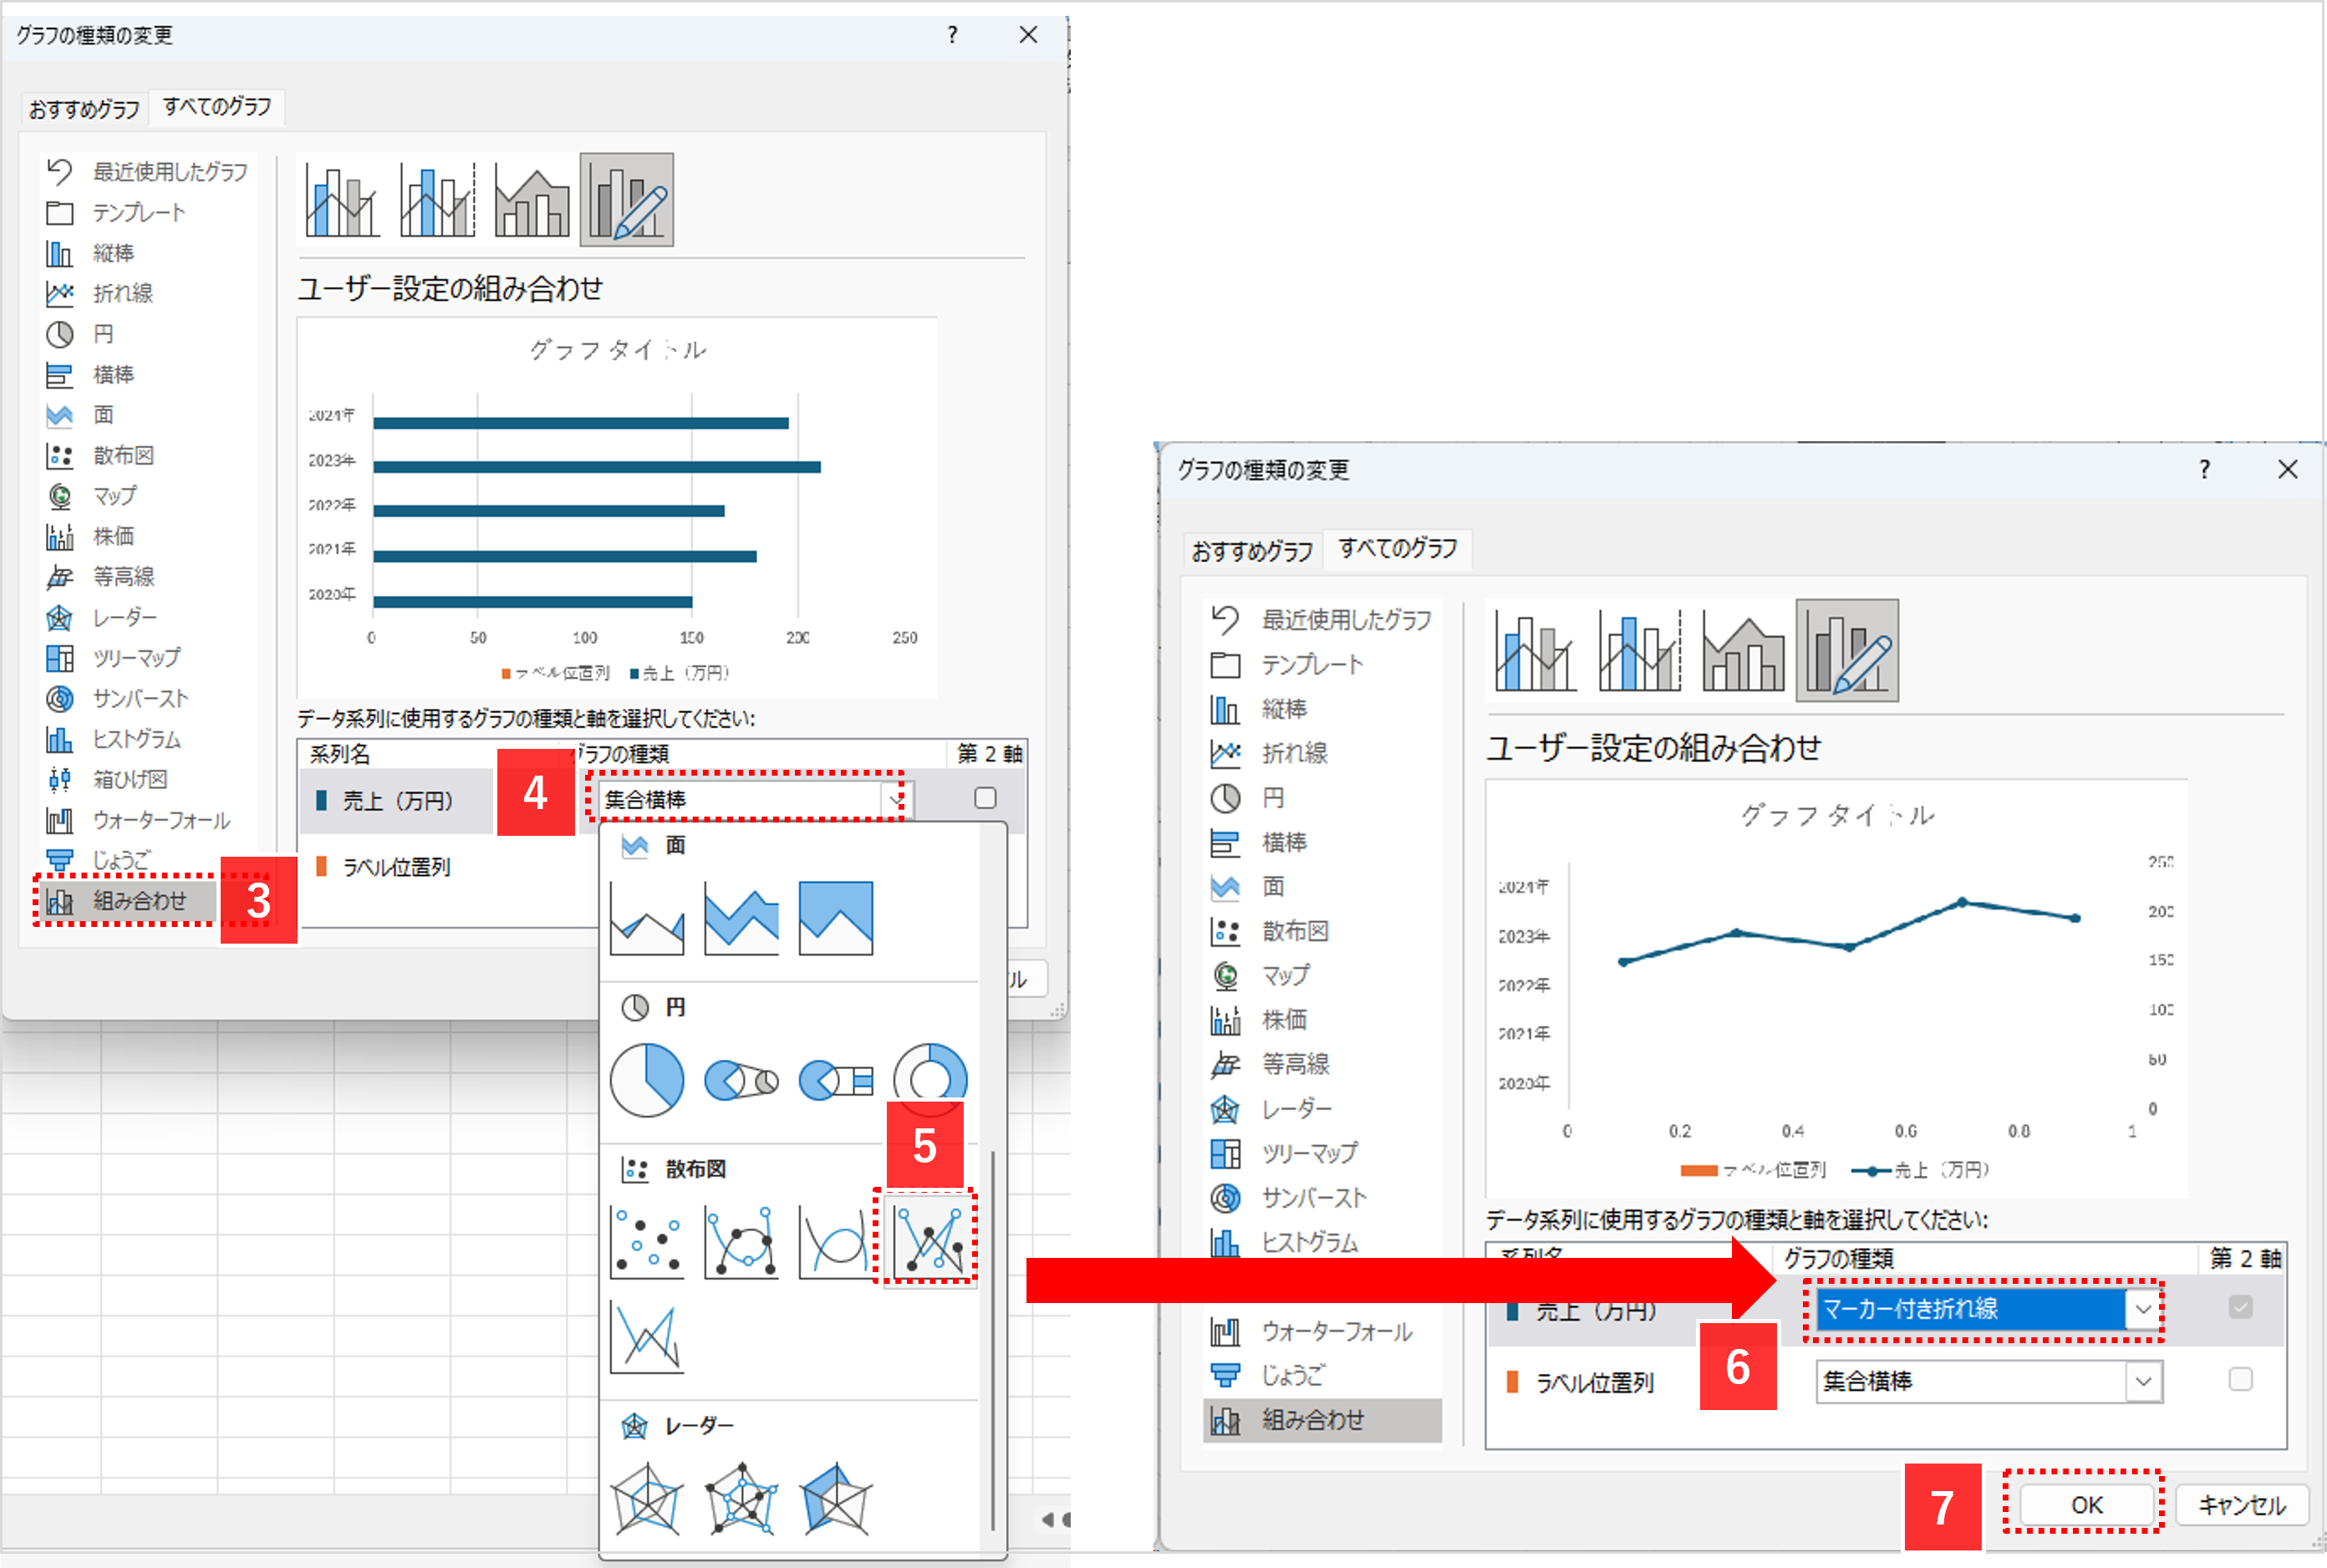Open the すべてのグラフ tab

[217, 107]
